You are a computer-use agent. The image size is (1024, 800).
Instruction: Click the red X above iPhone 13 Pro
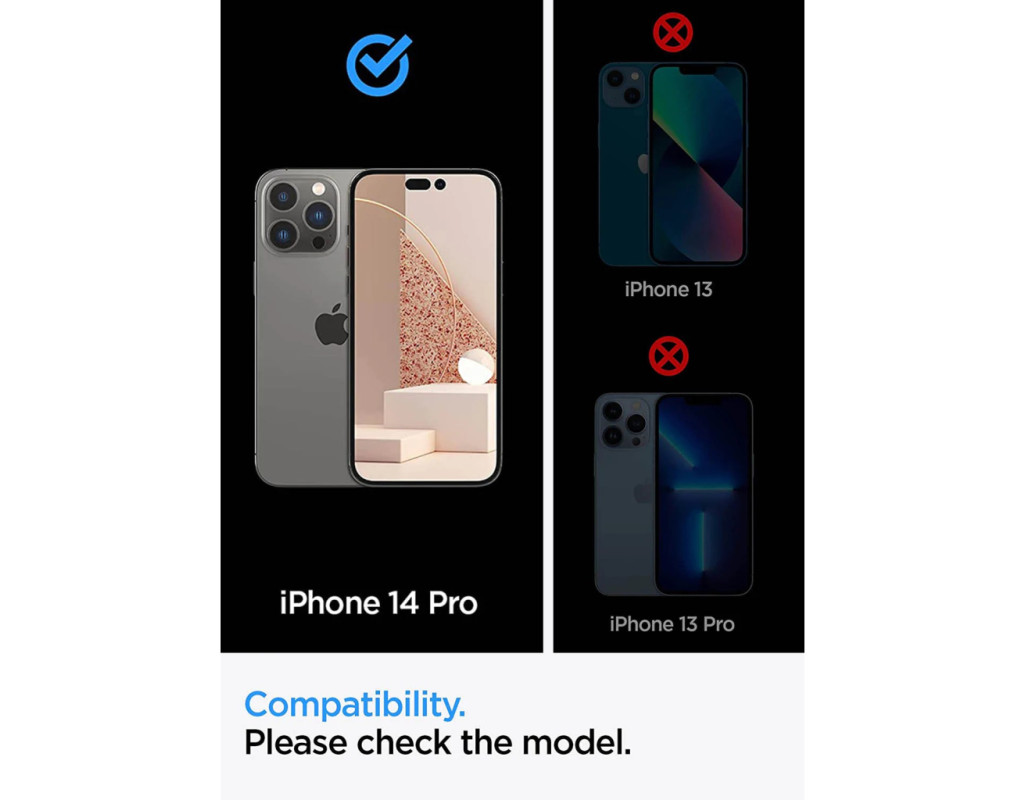click(x=668, y=356)
